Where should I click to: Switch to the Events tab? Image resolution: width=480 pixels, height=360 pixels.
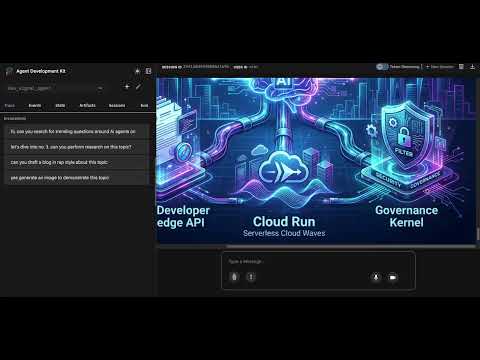point(35,105)
